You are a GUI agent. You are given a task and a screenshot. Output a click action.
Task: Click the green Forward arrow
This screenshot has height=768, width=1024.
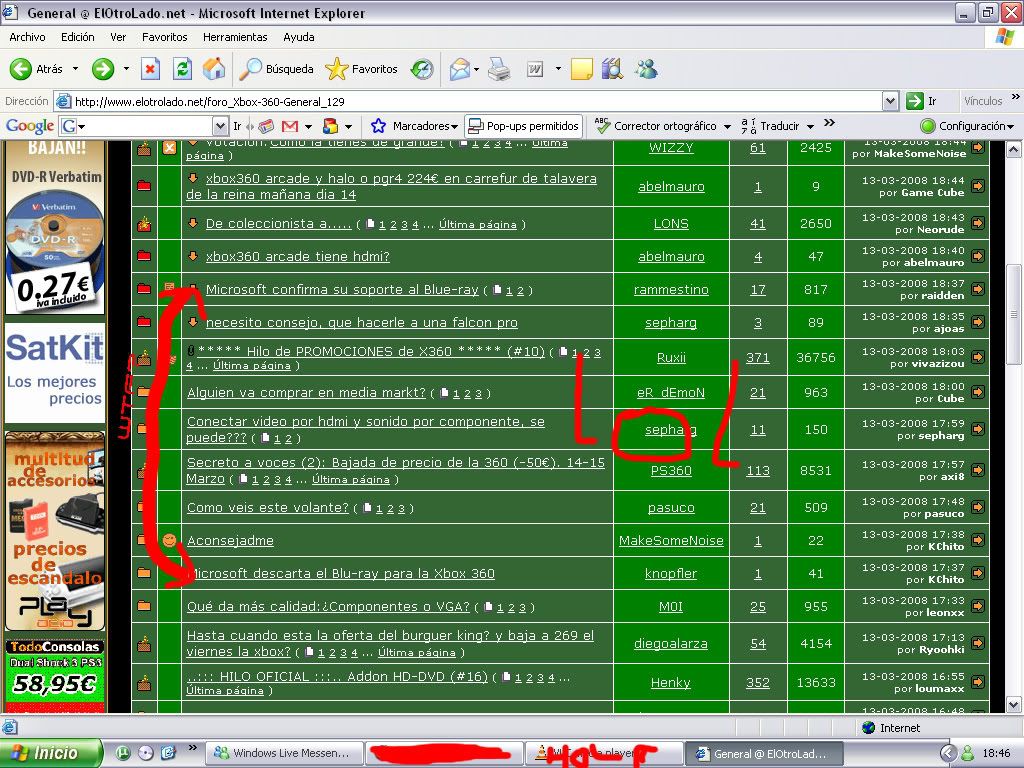103,69
